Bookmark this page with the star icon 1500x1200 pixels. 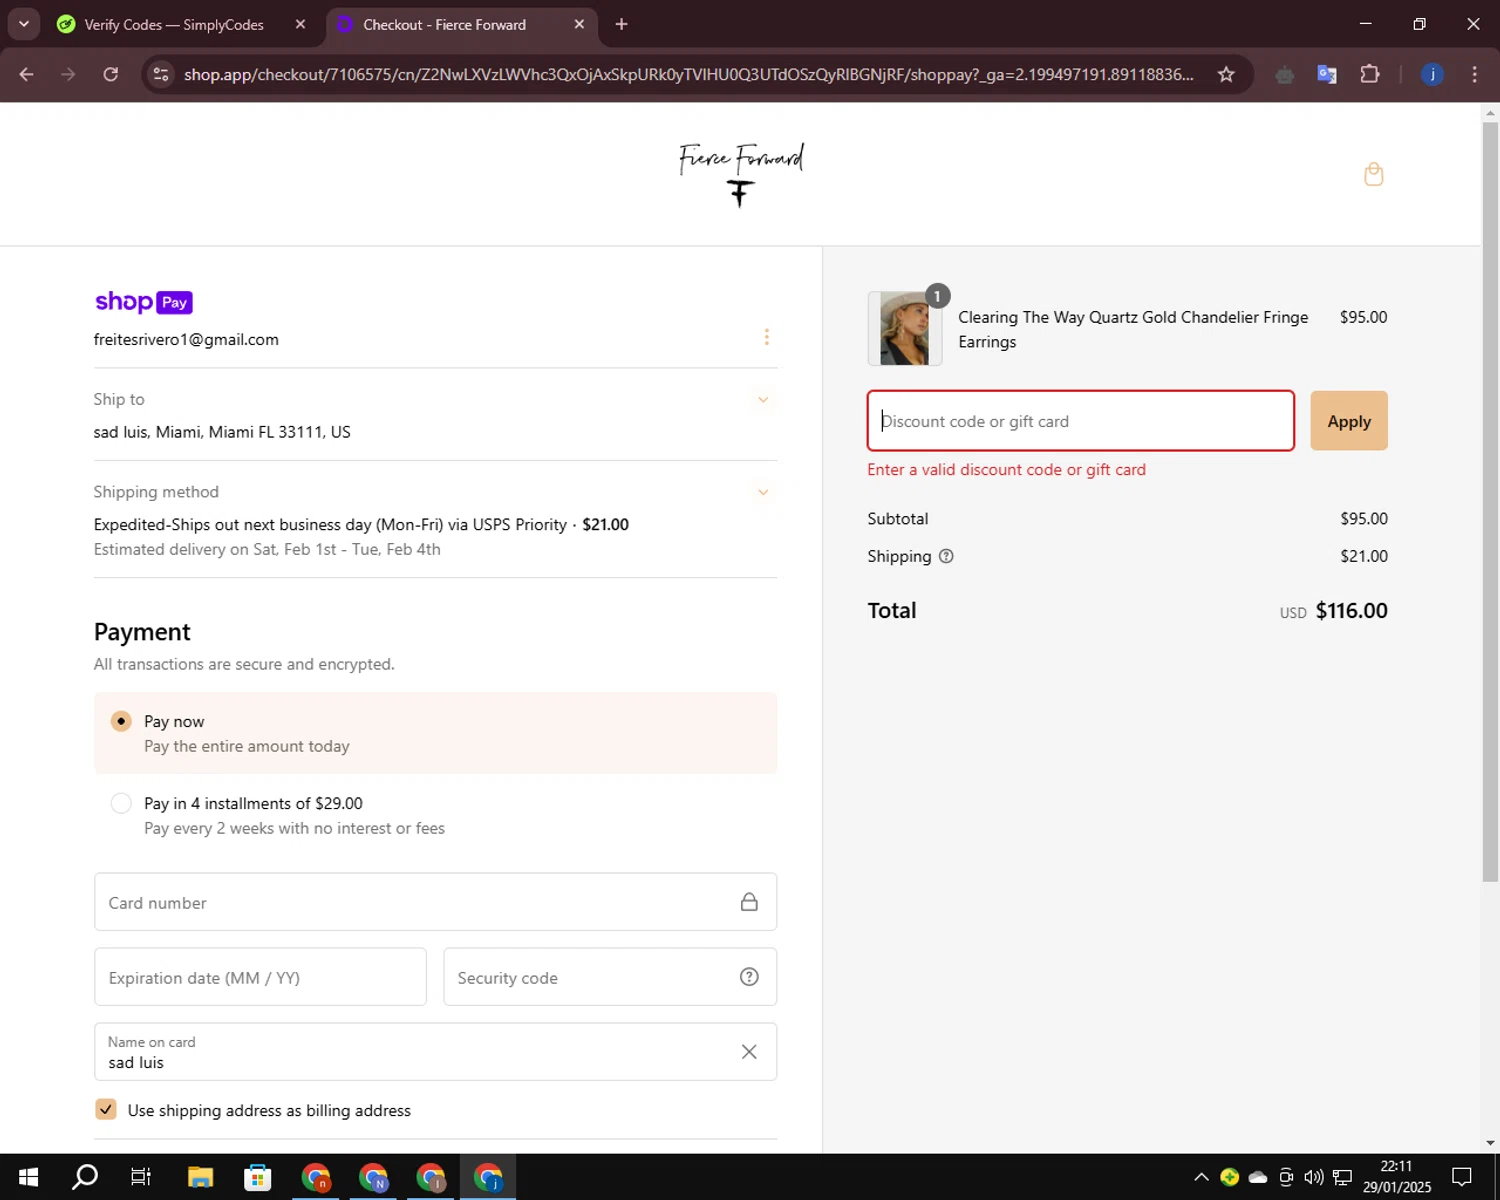1226,74
